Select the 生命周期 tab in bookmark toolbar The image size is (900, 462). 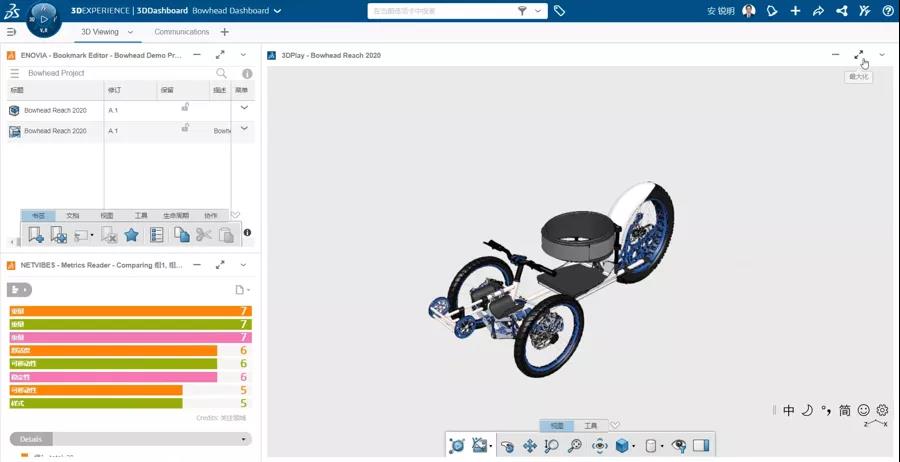pos(176,216)
